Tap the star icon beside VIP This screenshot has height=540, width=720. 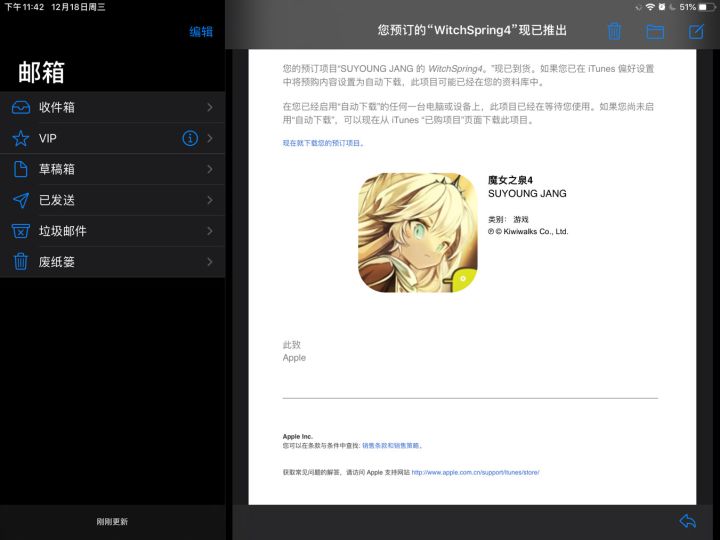21,138
